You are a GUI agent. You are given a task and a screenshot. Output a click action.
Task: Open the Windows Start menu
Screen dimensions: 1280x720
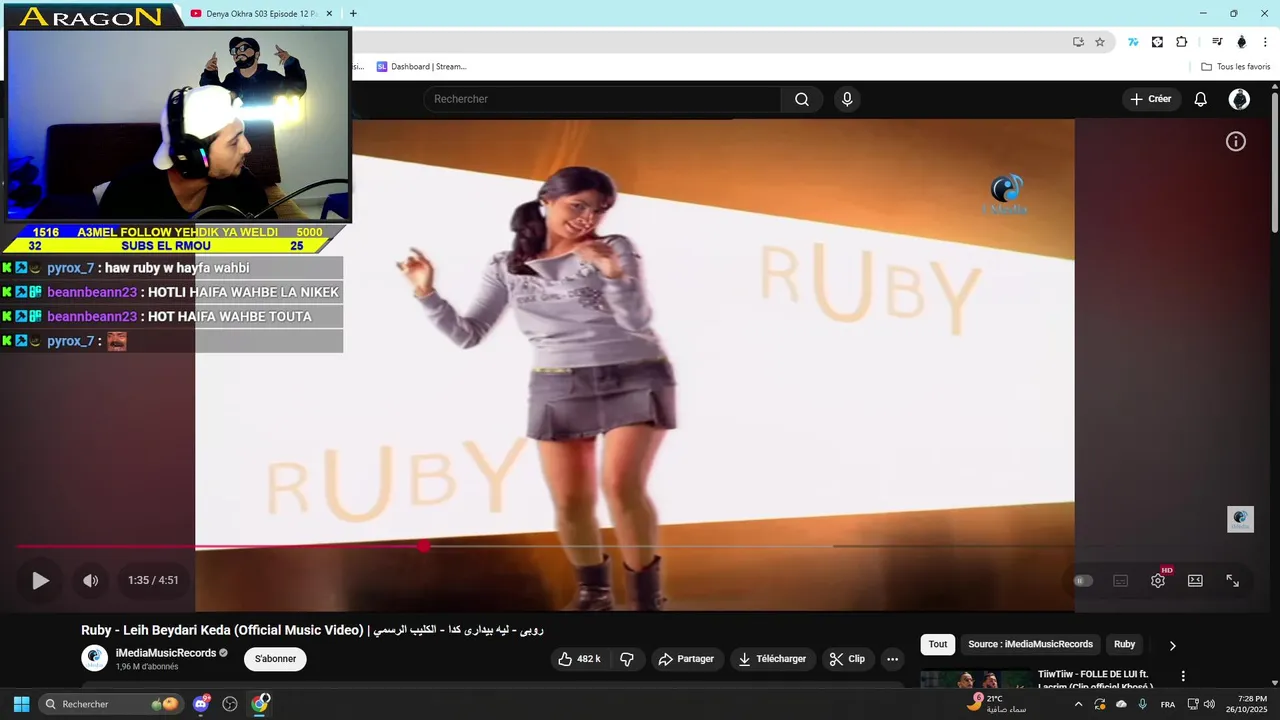pos(21,704)
